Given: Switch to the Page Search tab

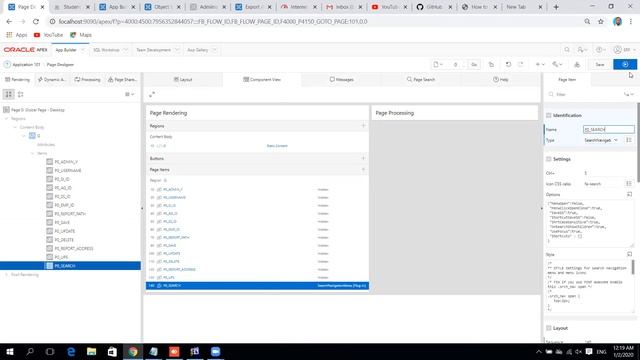Looking at the screenshot, I should pos(420,80).
